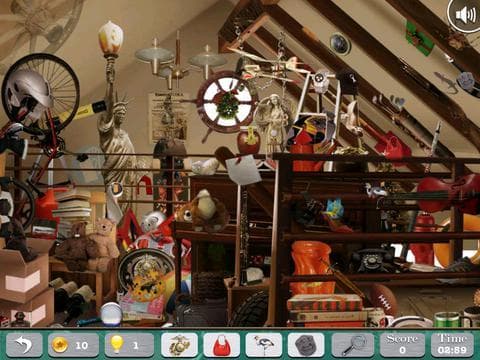Pick the dark brown teddy bear

point(74,246)
